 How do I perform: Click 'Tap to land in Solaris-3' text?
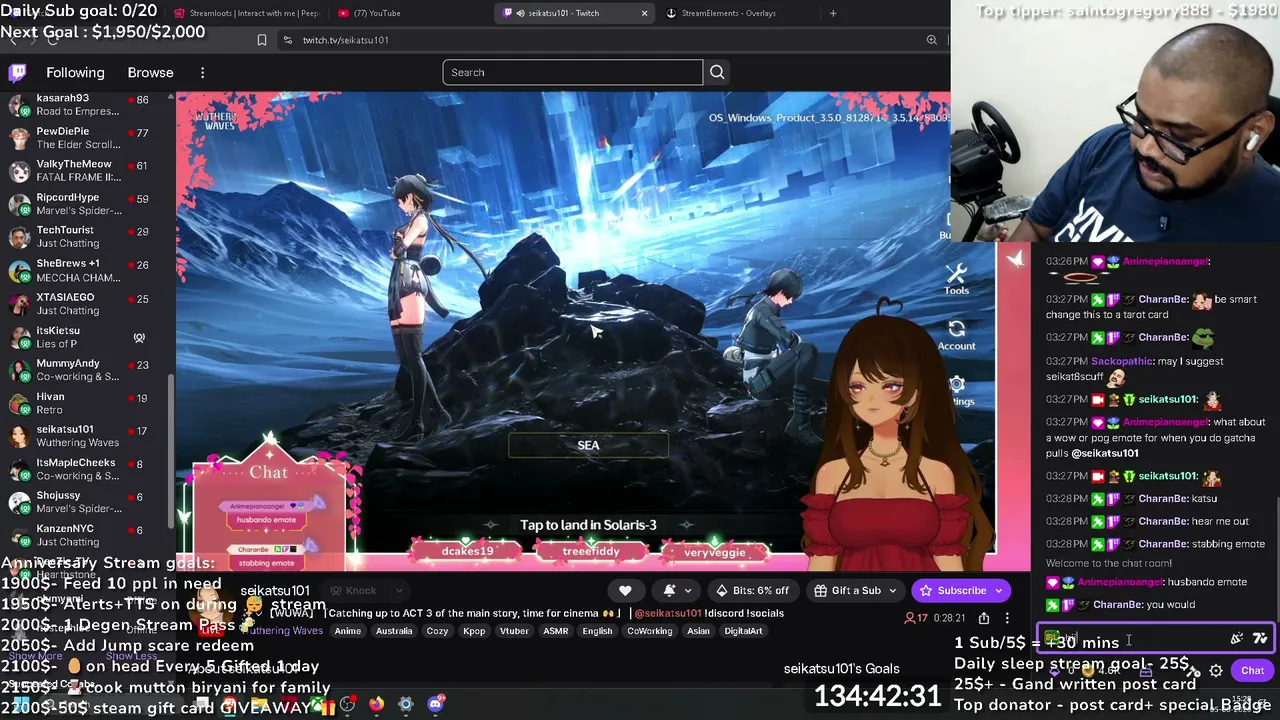pyautogui.click(x=588, y=525)
